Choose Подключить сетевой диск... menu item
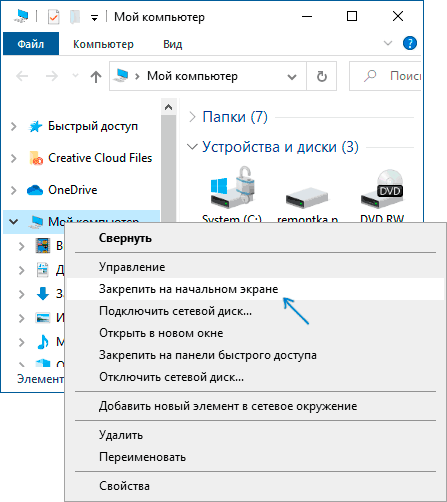The height and width of the screenshot is (502, 447). pyautogui.click(x=255, y=311)
